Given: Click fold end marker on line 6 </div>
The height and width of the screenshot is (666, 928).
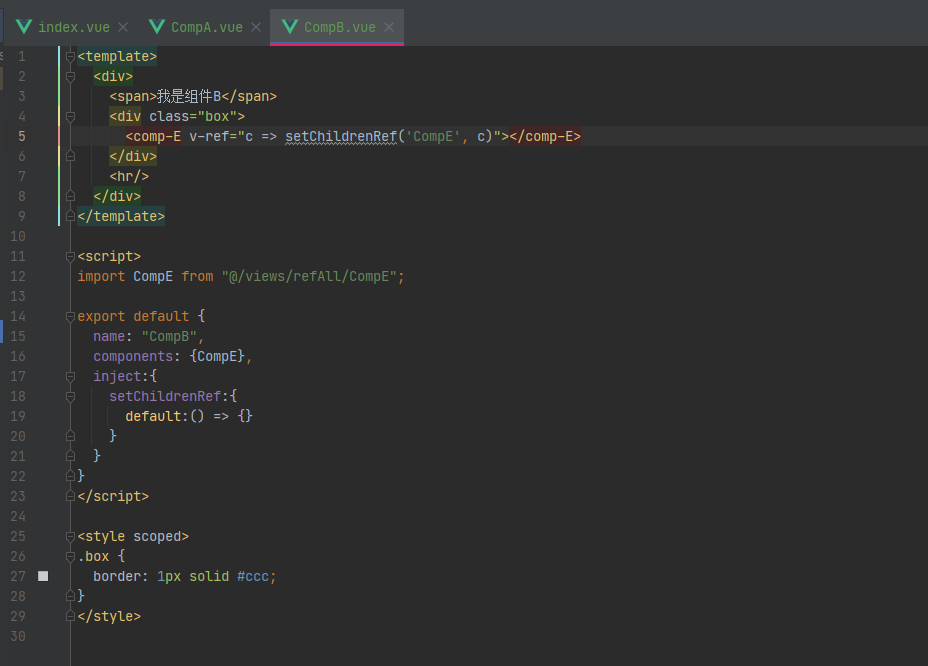Looking at the screenshot, I should tap(70, 156).
